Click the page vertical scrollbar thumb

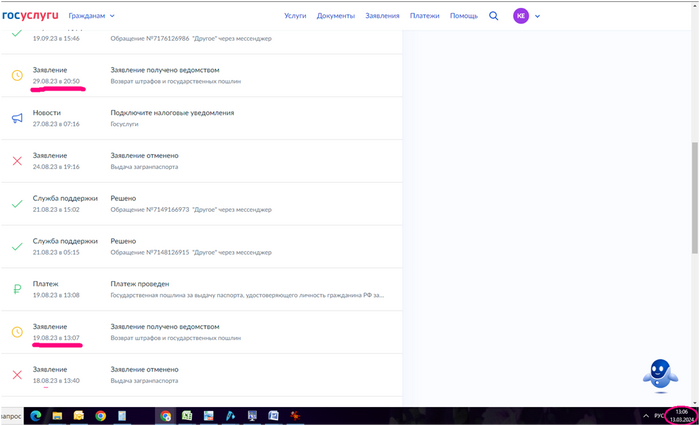(695, 198)
